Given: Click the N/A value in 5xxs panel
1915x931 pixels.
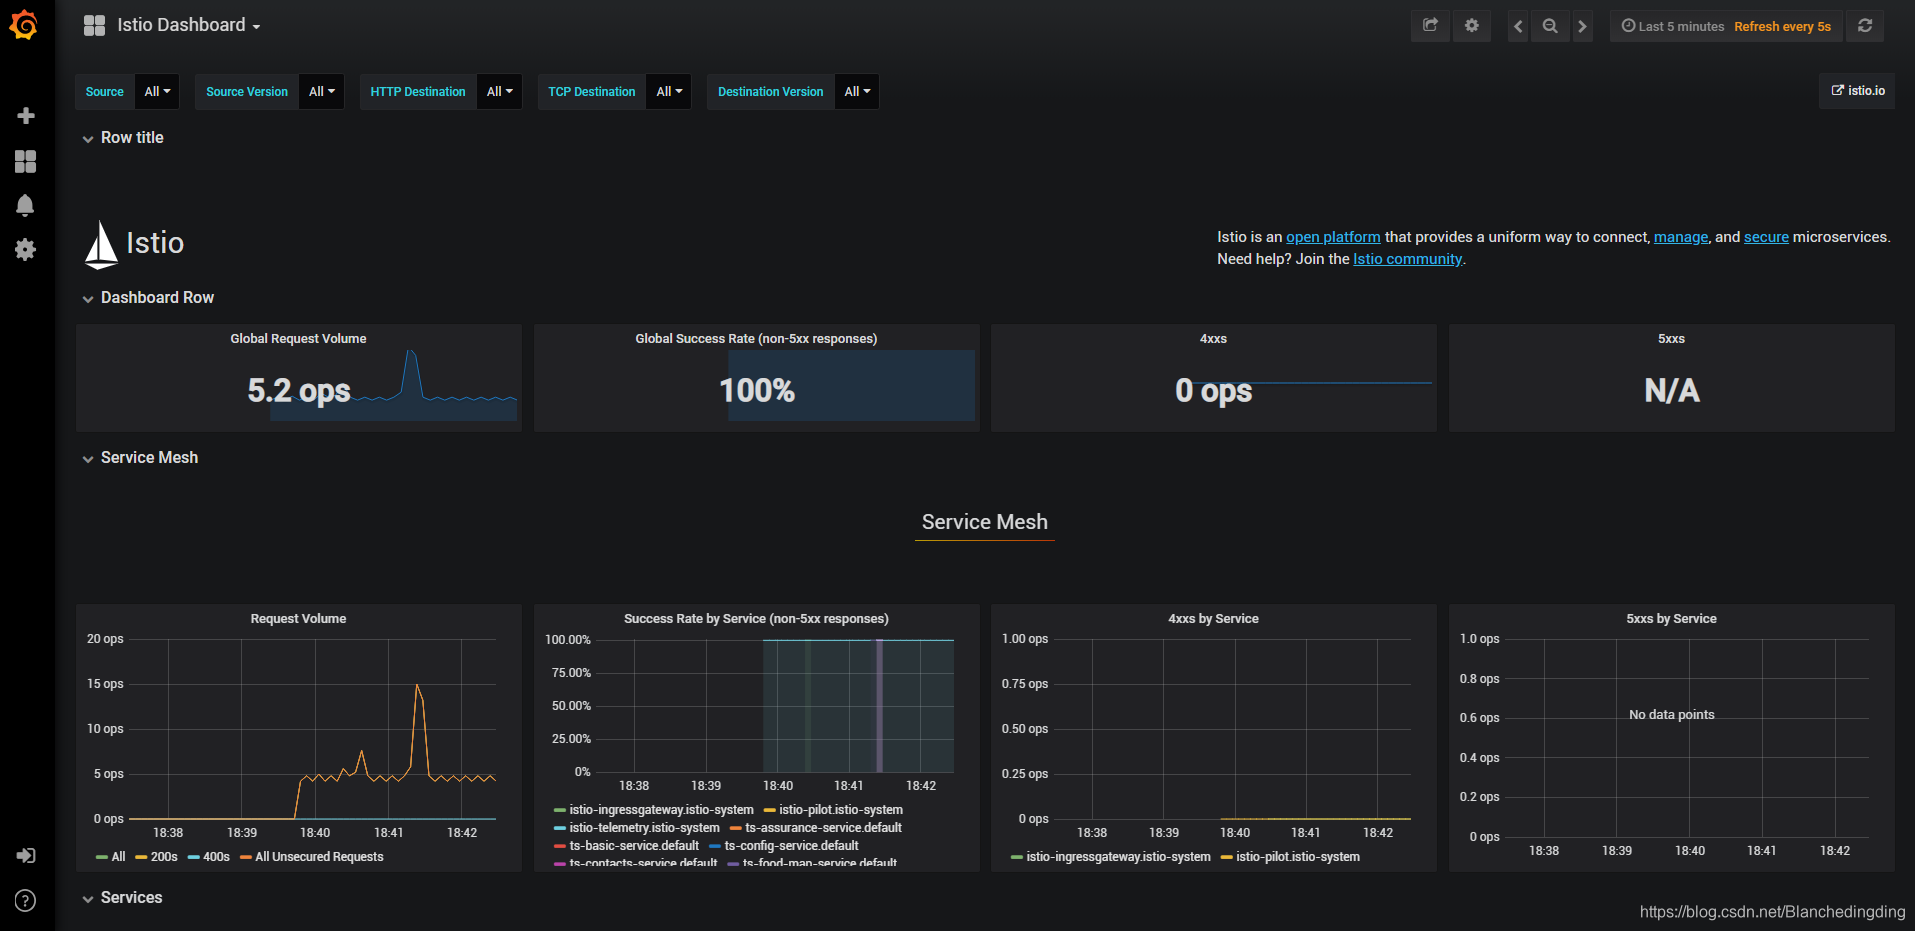Looking at the screenshot, I should [1671, 391].
